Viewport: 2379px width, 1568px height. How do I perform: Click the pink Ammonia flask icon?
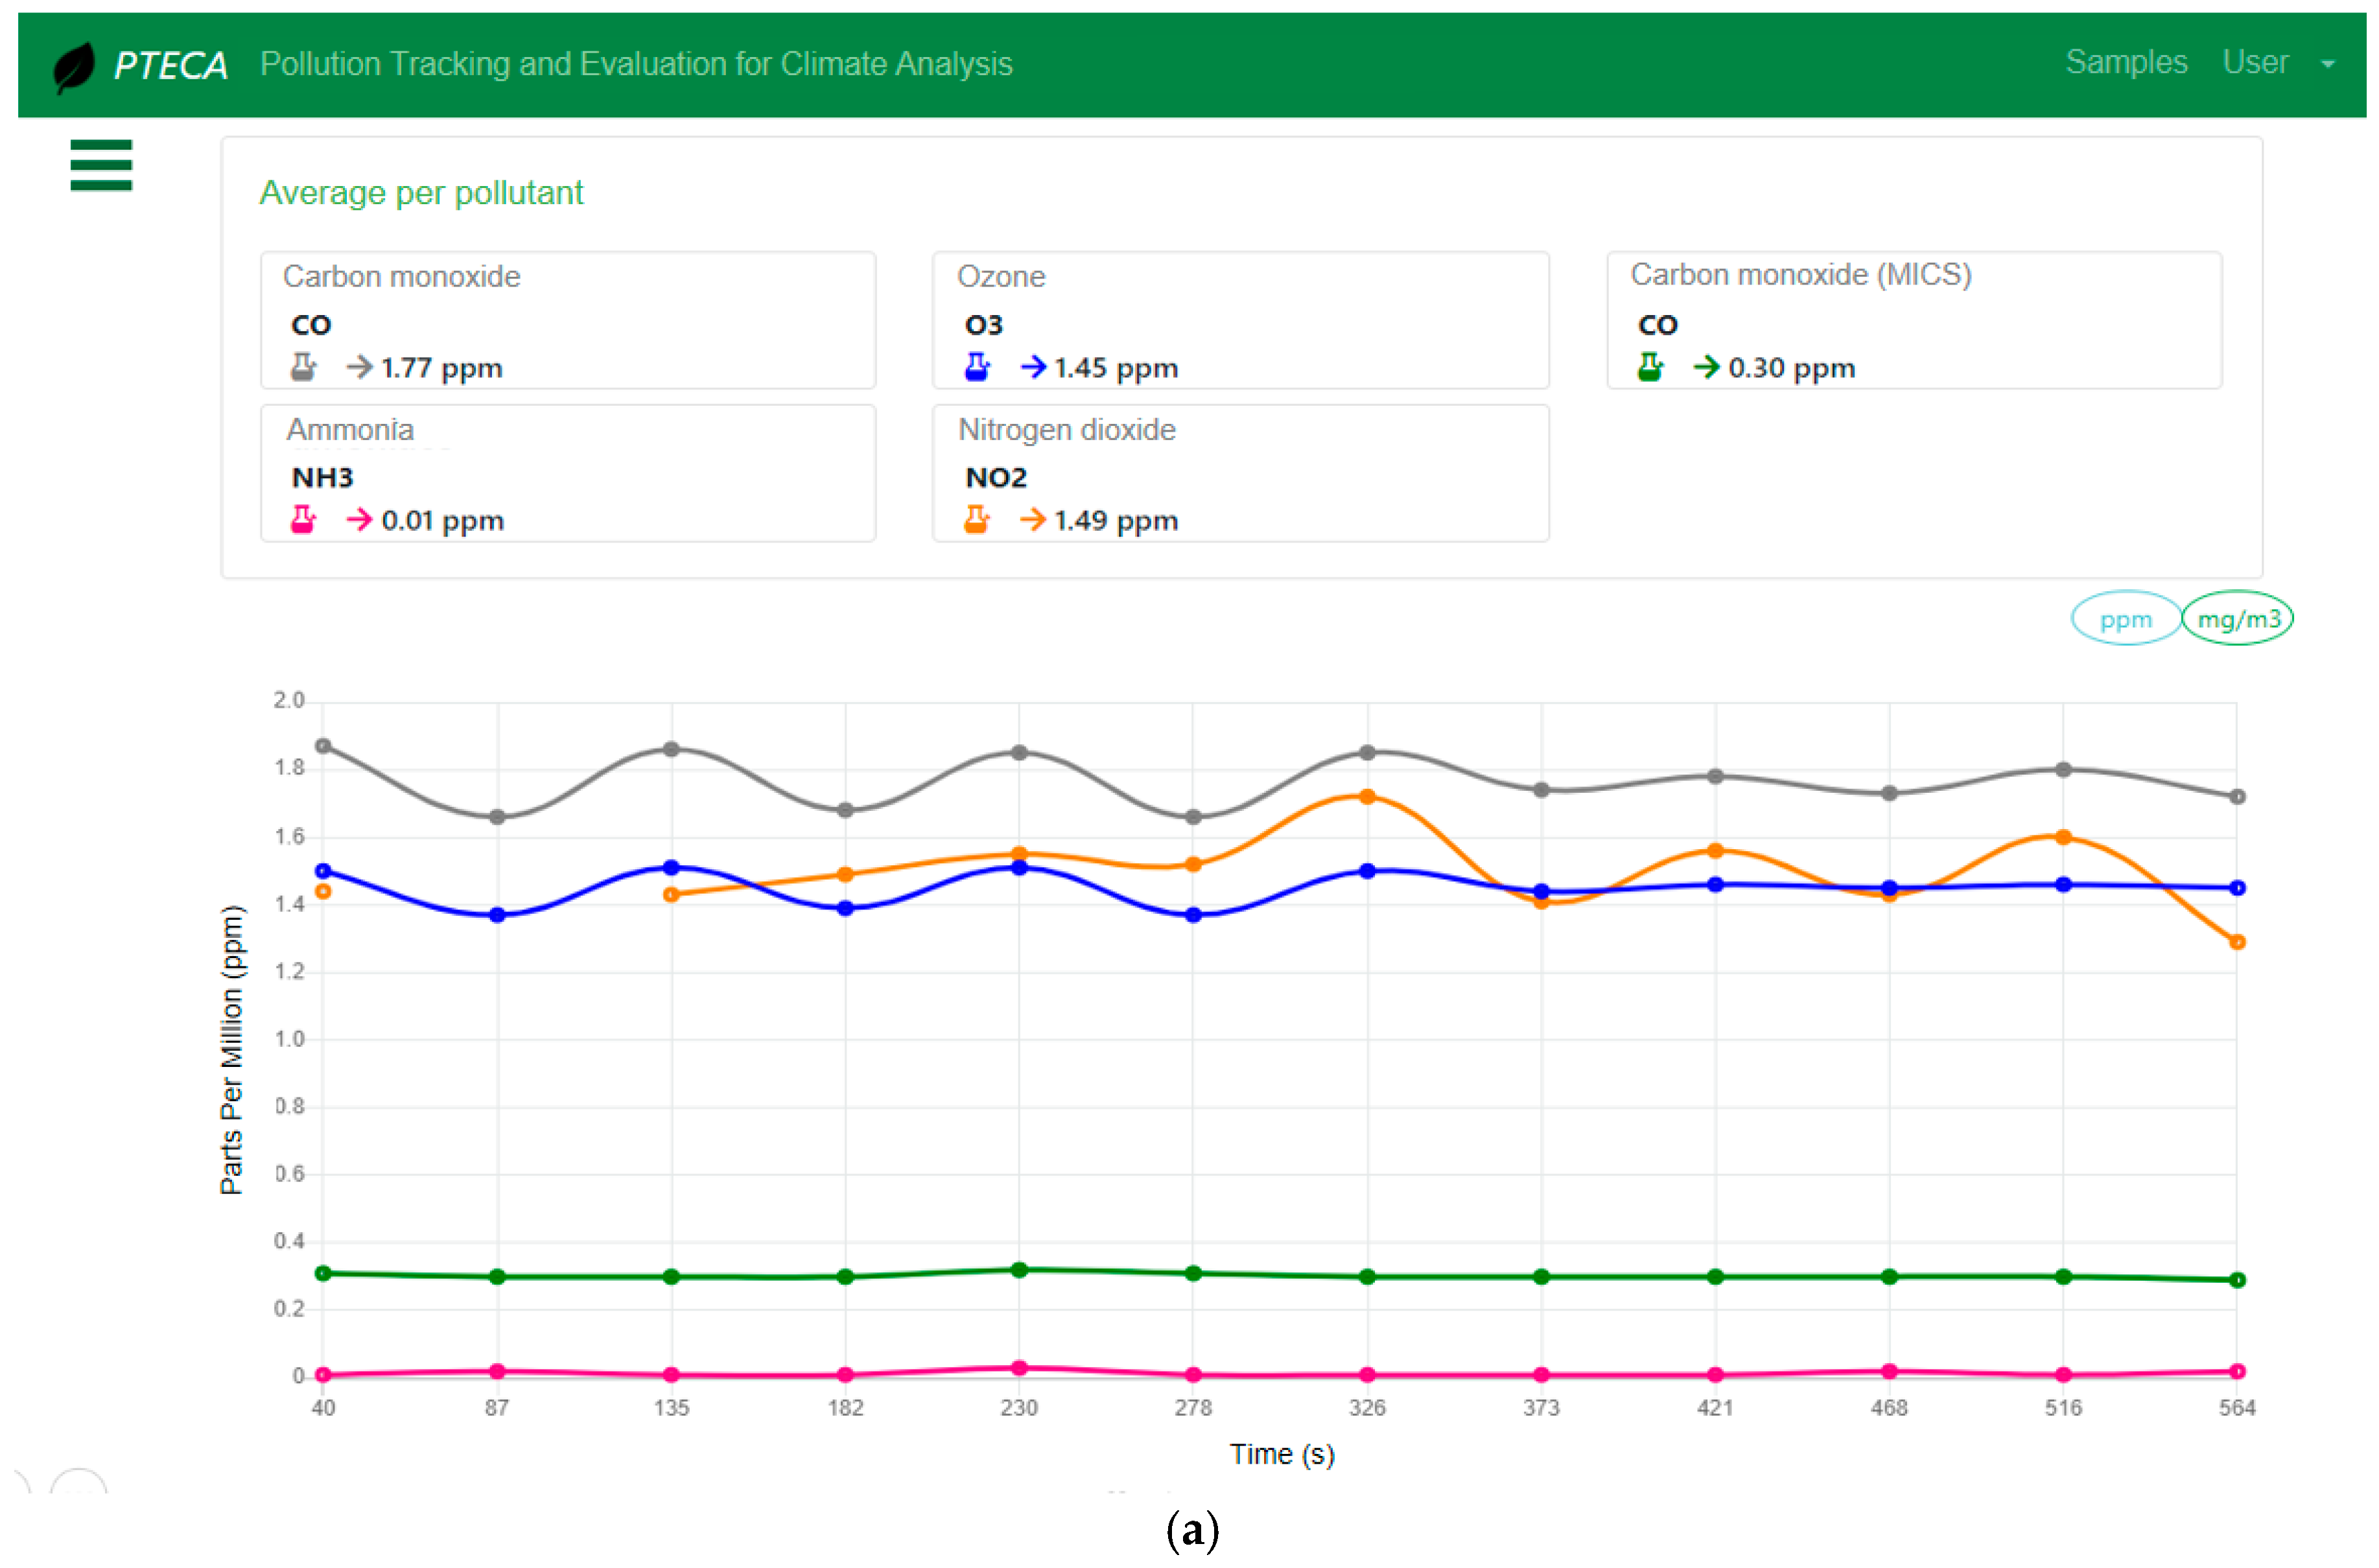(x=303, y=520)
